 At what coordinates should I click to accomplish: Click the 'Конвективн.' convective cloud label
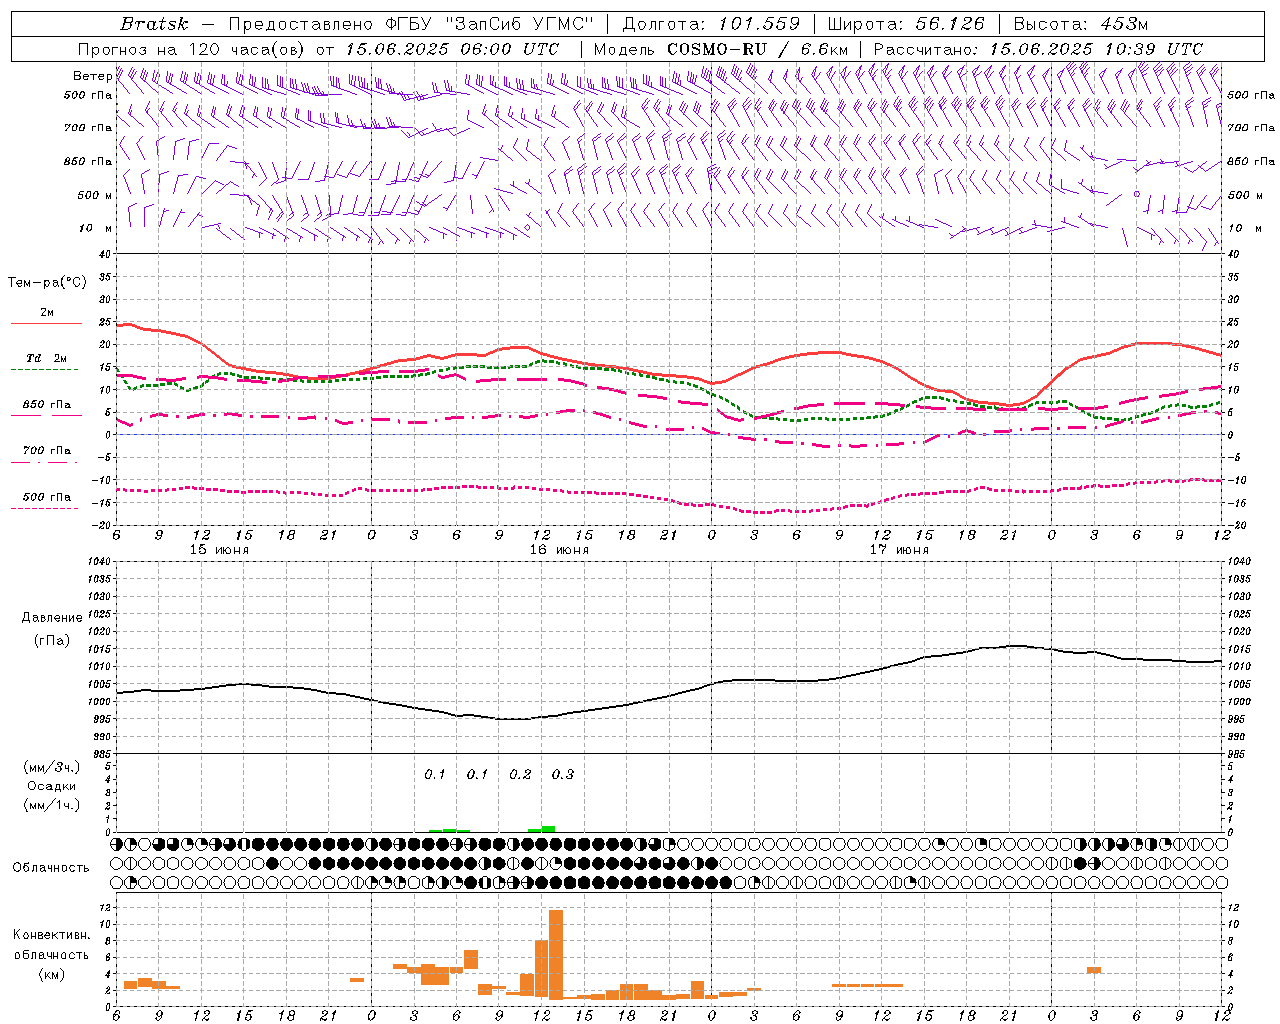(x=51, y=935)
